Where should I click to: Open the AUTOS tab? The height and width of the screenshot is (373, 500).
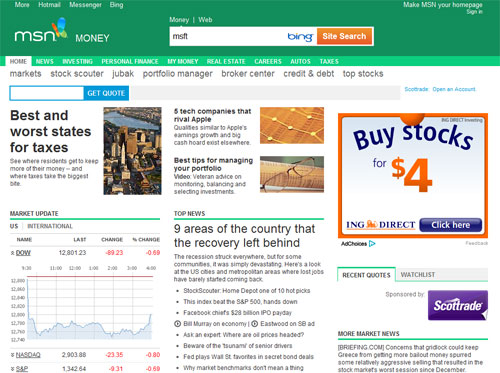pos(300,61)
